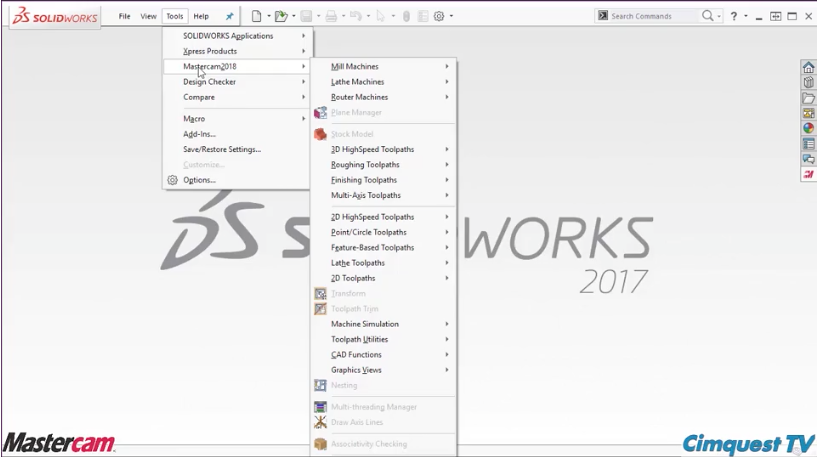Open 3D HighSpeed Toolpaths submenu
This screenshot has height=457, width=817.
[384, 149]
